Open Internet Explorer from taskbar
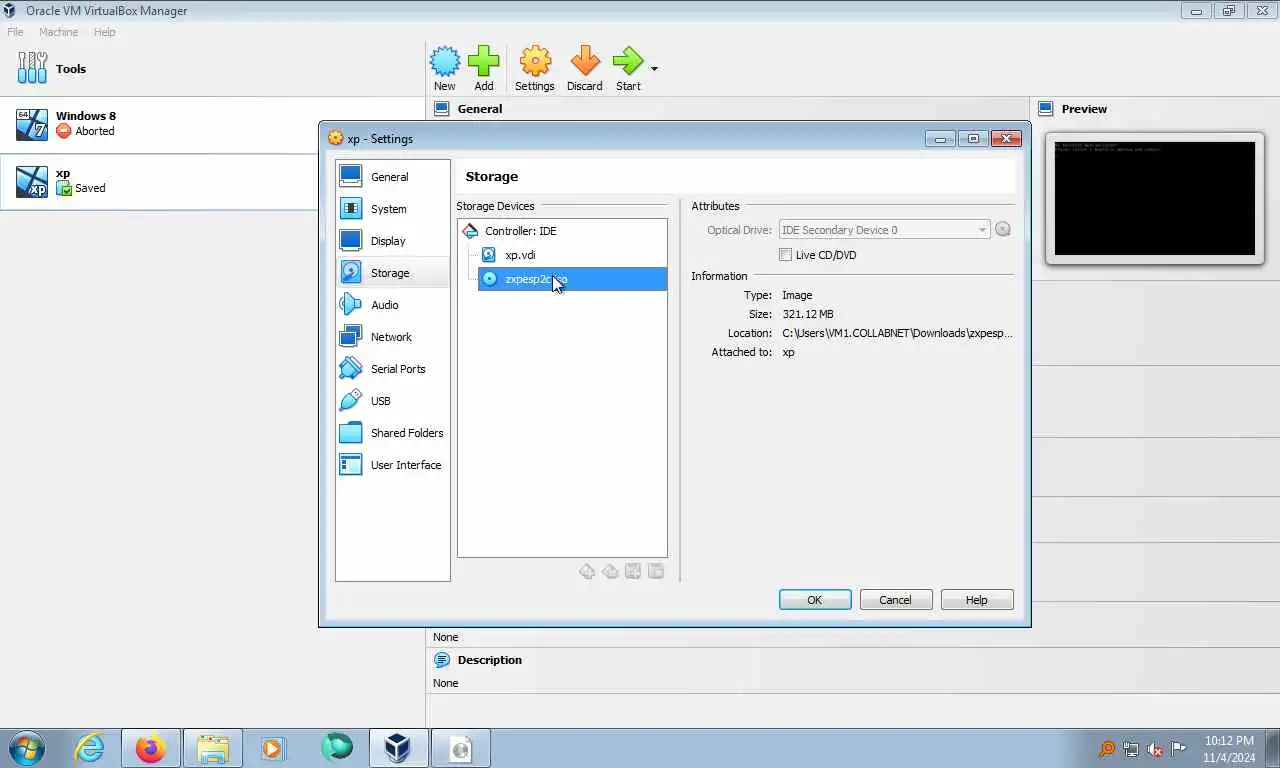Screen dimensions: 1280x768 (89, 748)
